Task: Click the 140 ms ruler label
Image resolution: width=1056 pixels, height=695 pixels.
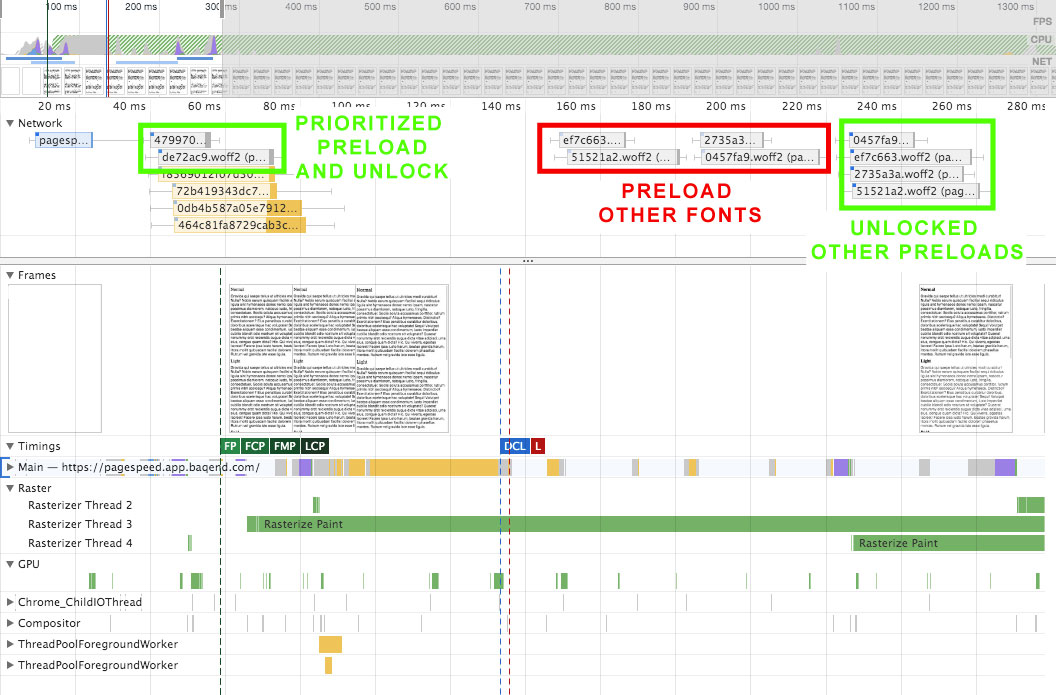Action: tap(501, 106)
